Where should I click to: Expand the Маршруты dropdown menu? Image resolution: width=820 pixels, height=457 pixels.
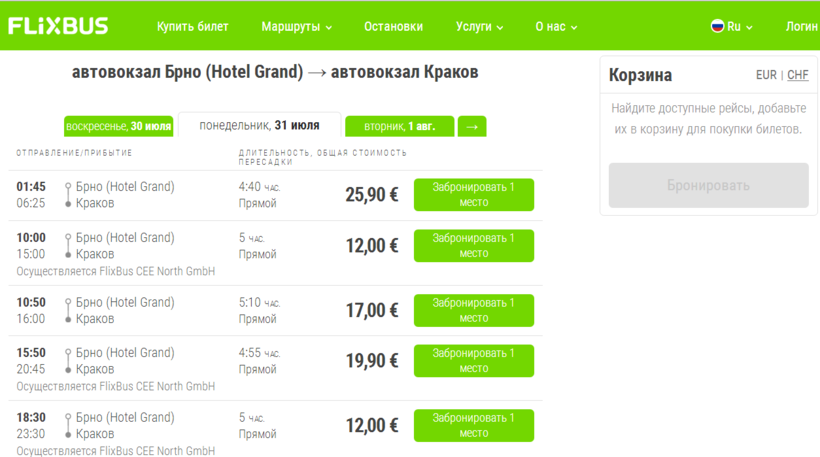(x=296, y=27)
